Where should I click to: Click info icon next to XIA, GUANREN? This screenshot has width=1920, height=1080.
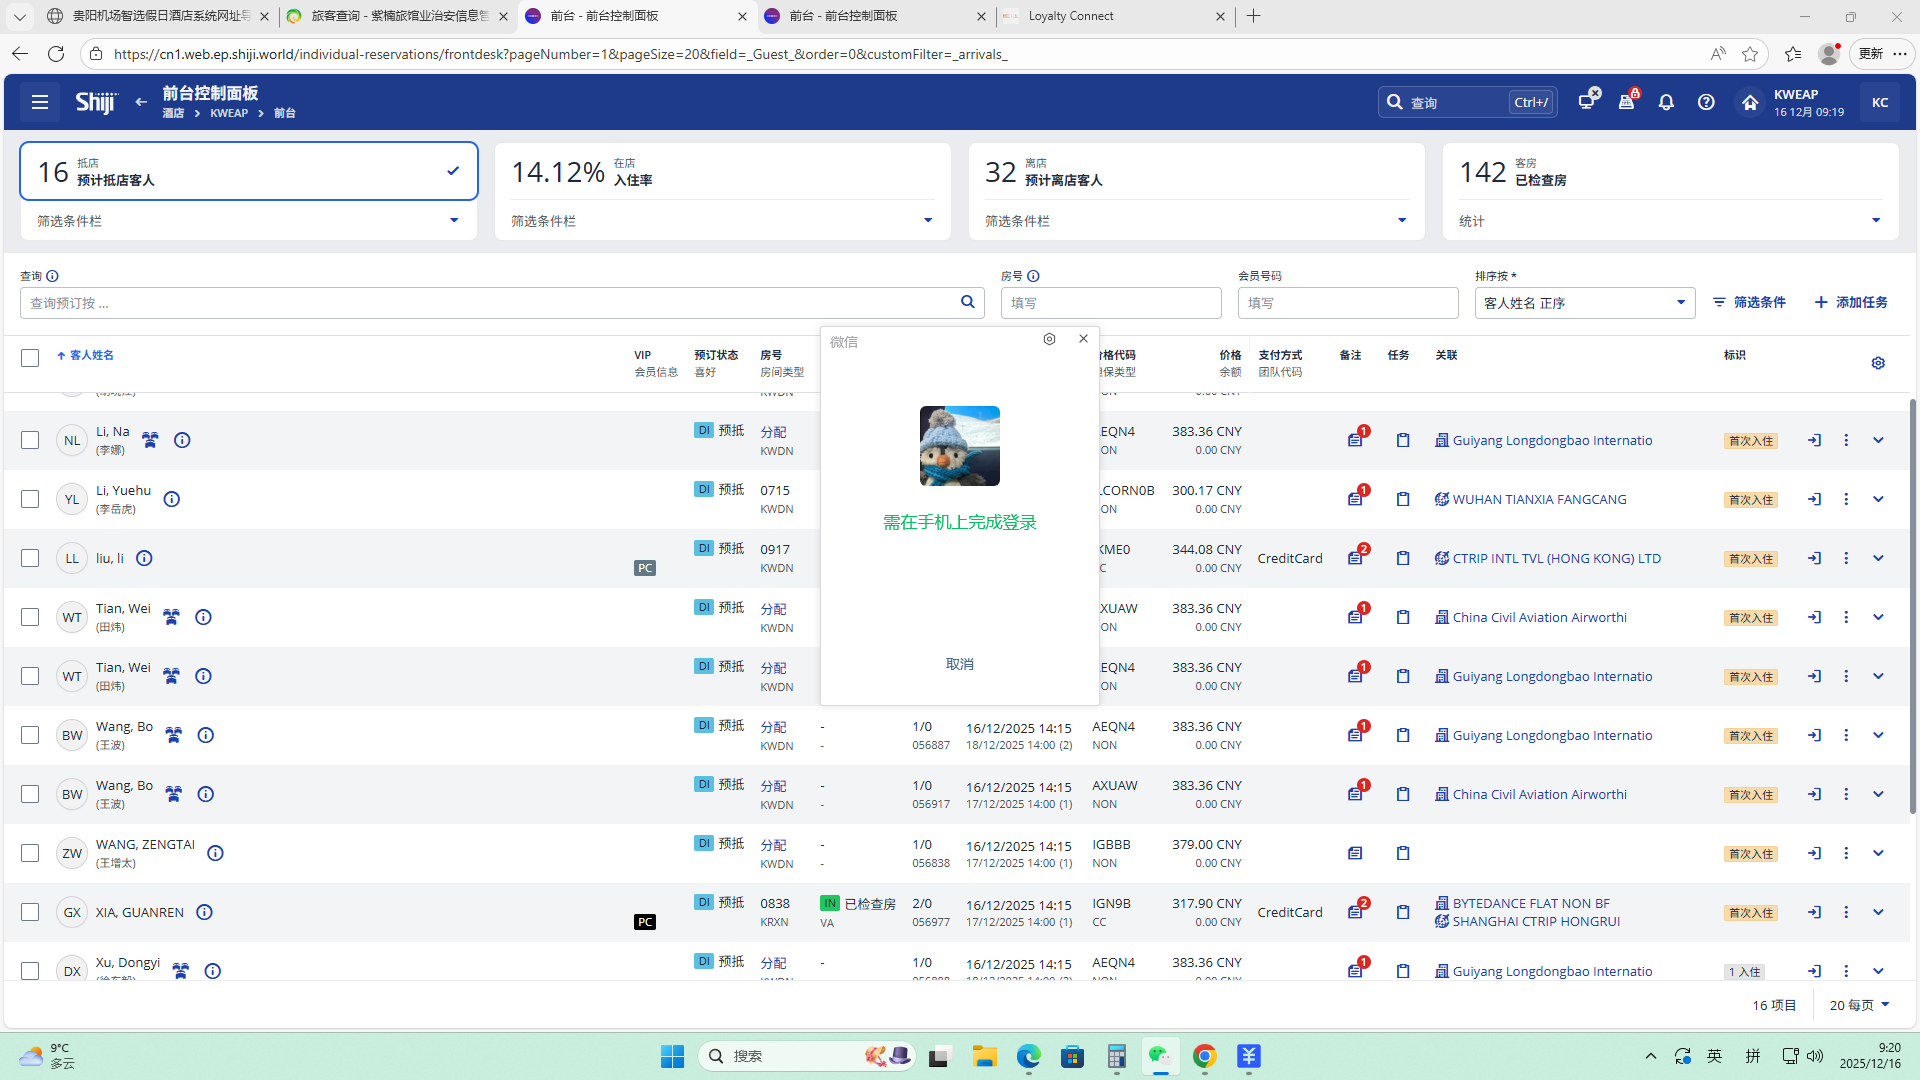[x=204, y=912]
